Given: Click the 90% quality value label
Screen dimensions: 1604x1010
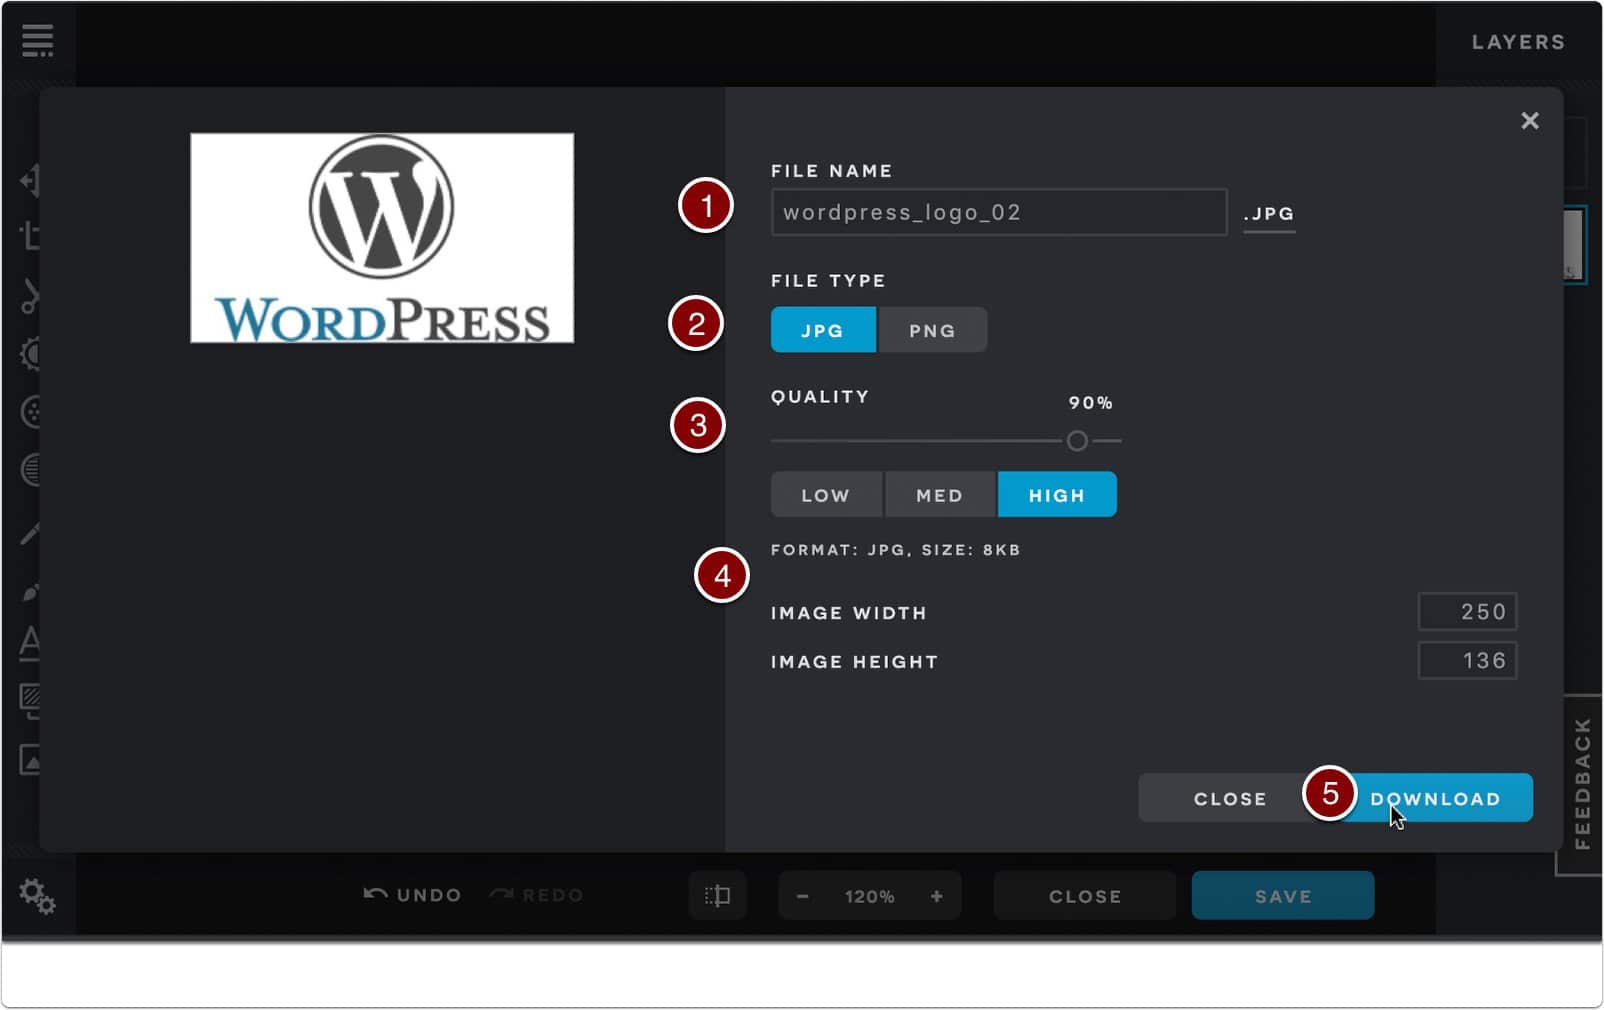Looking at the screenshot, I should [x=1091, y=403].
